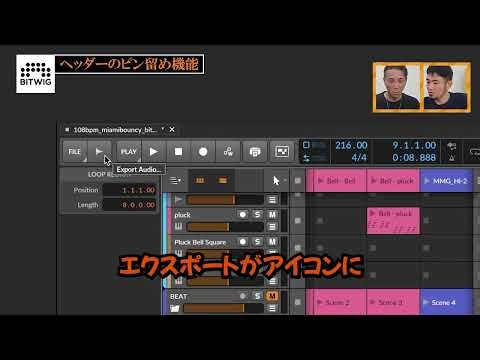Screen dimensions: 480x360
Task: Select the pluck track name
Action: click(182, 215)
